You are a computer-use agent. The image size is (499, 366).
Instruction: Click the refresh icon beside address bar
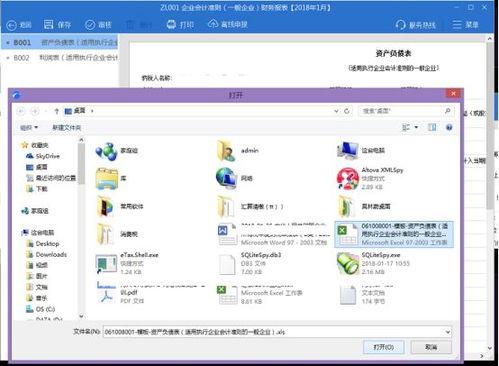(x=347, y=111)
